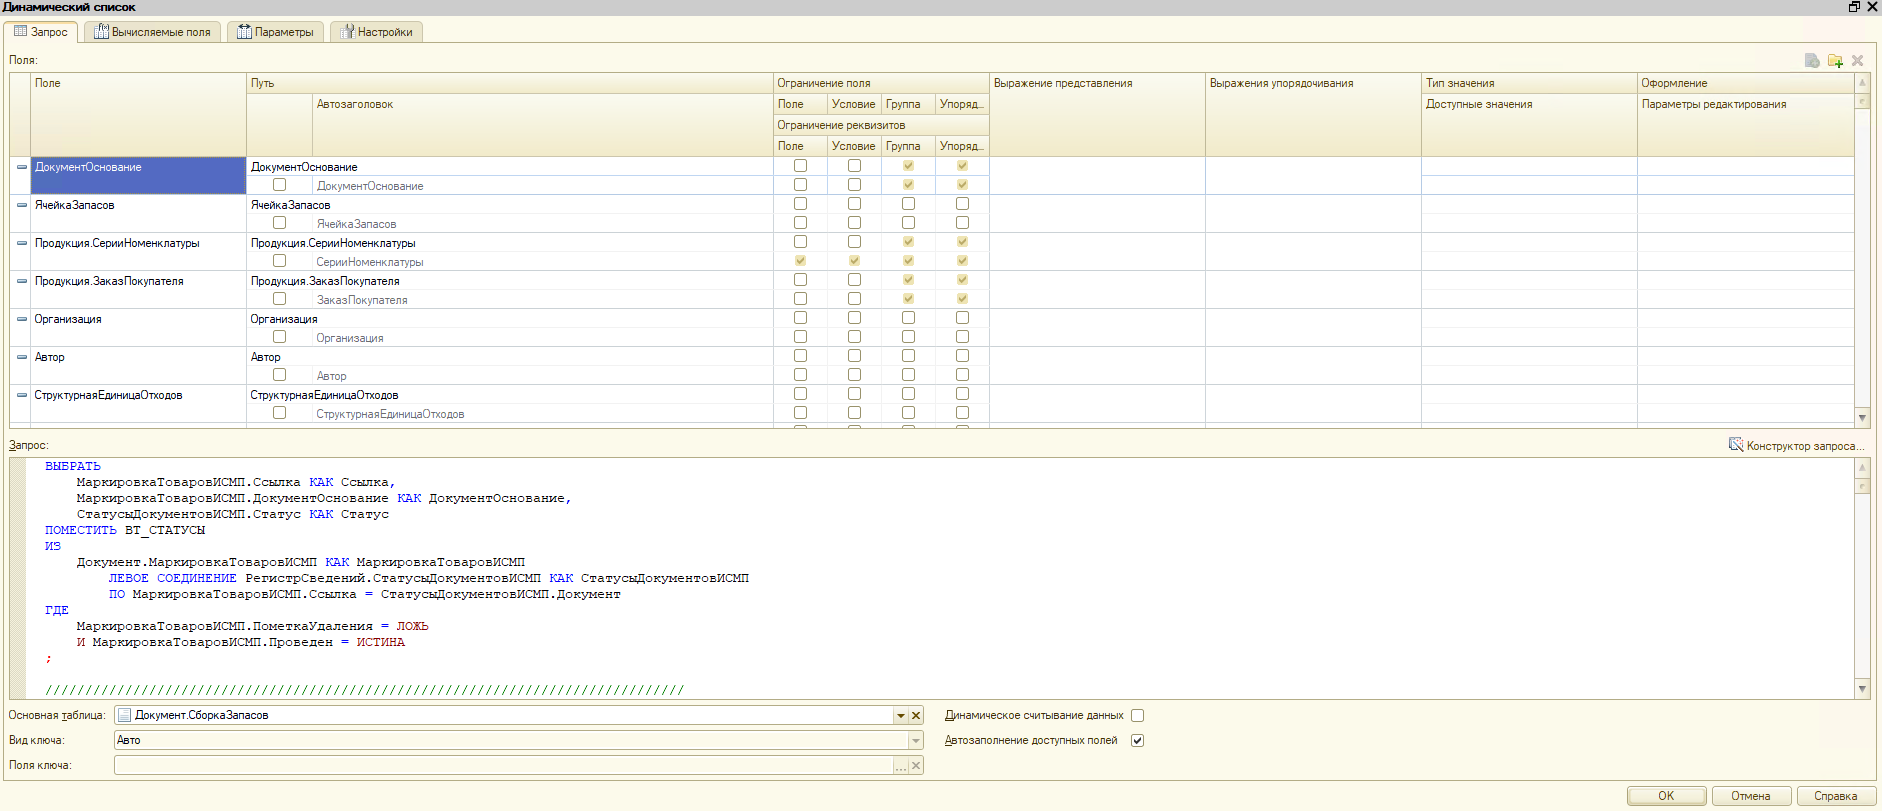
Task: Click the Отмена button
Action: (1751, 796)
